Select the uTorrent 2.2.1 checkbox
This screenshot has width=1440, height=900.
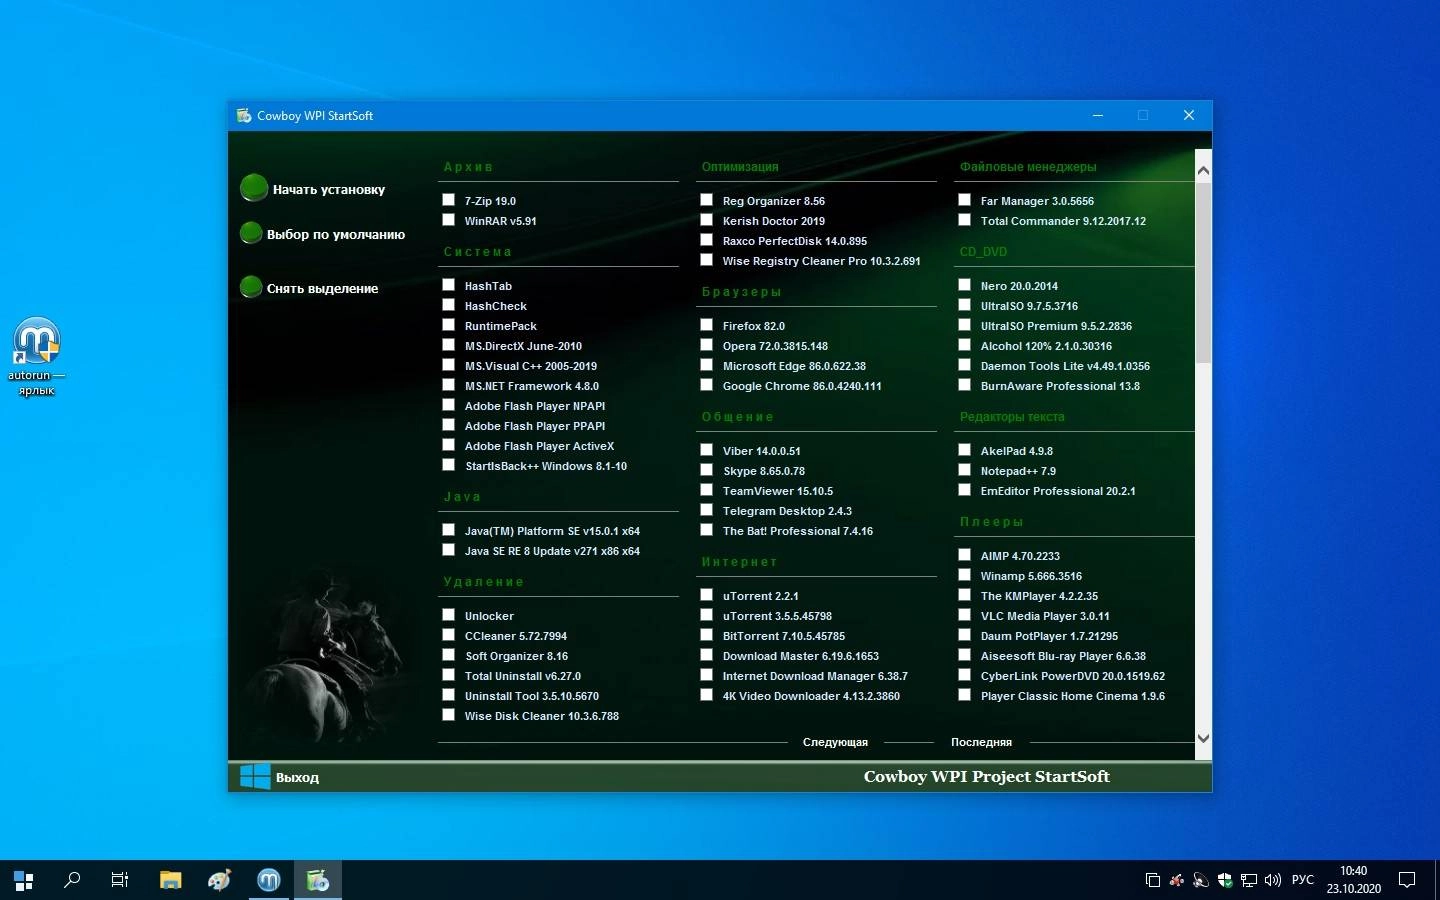[707, 595]
